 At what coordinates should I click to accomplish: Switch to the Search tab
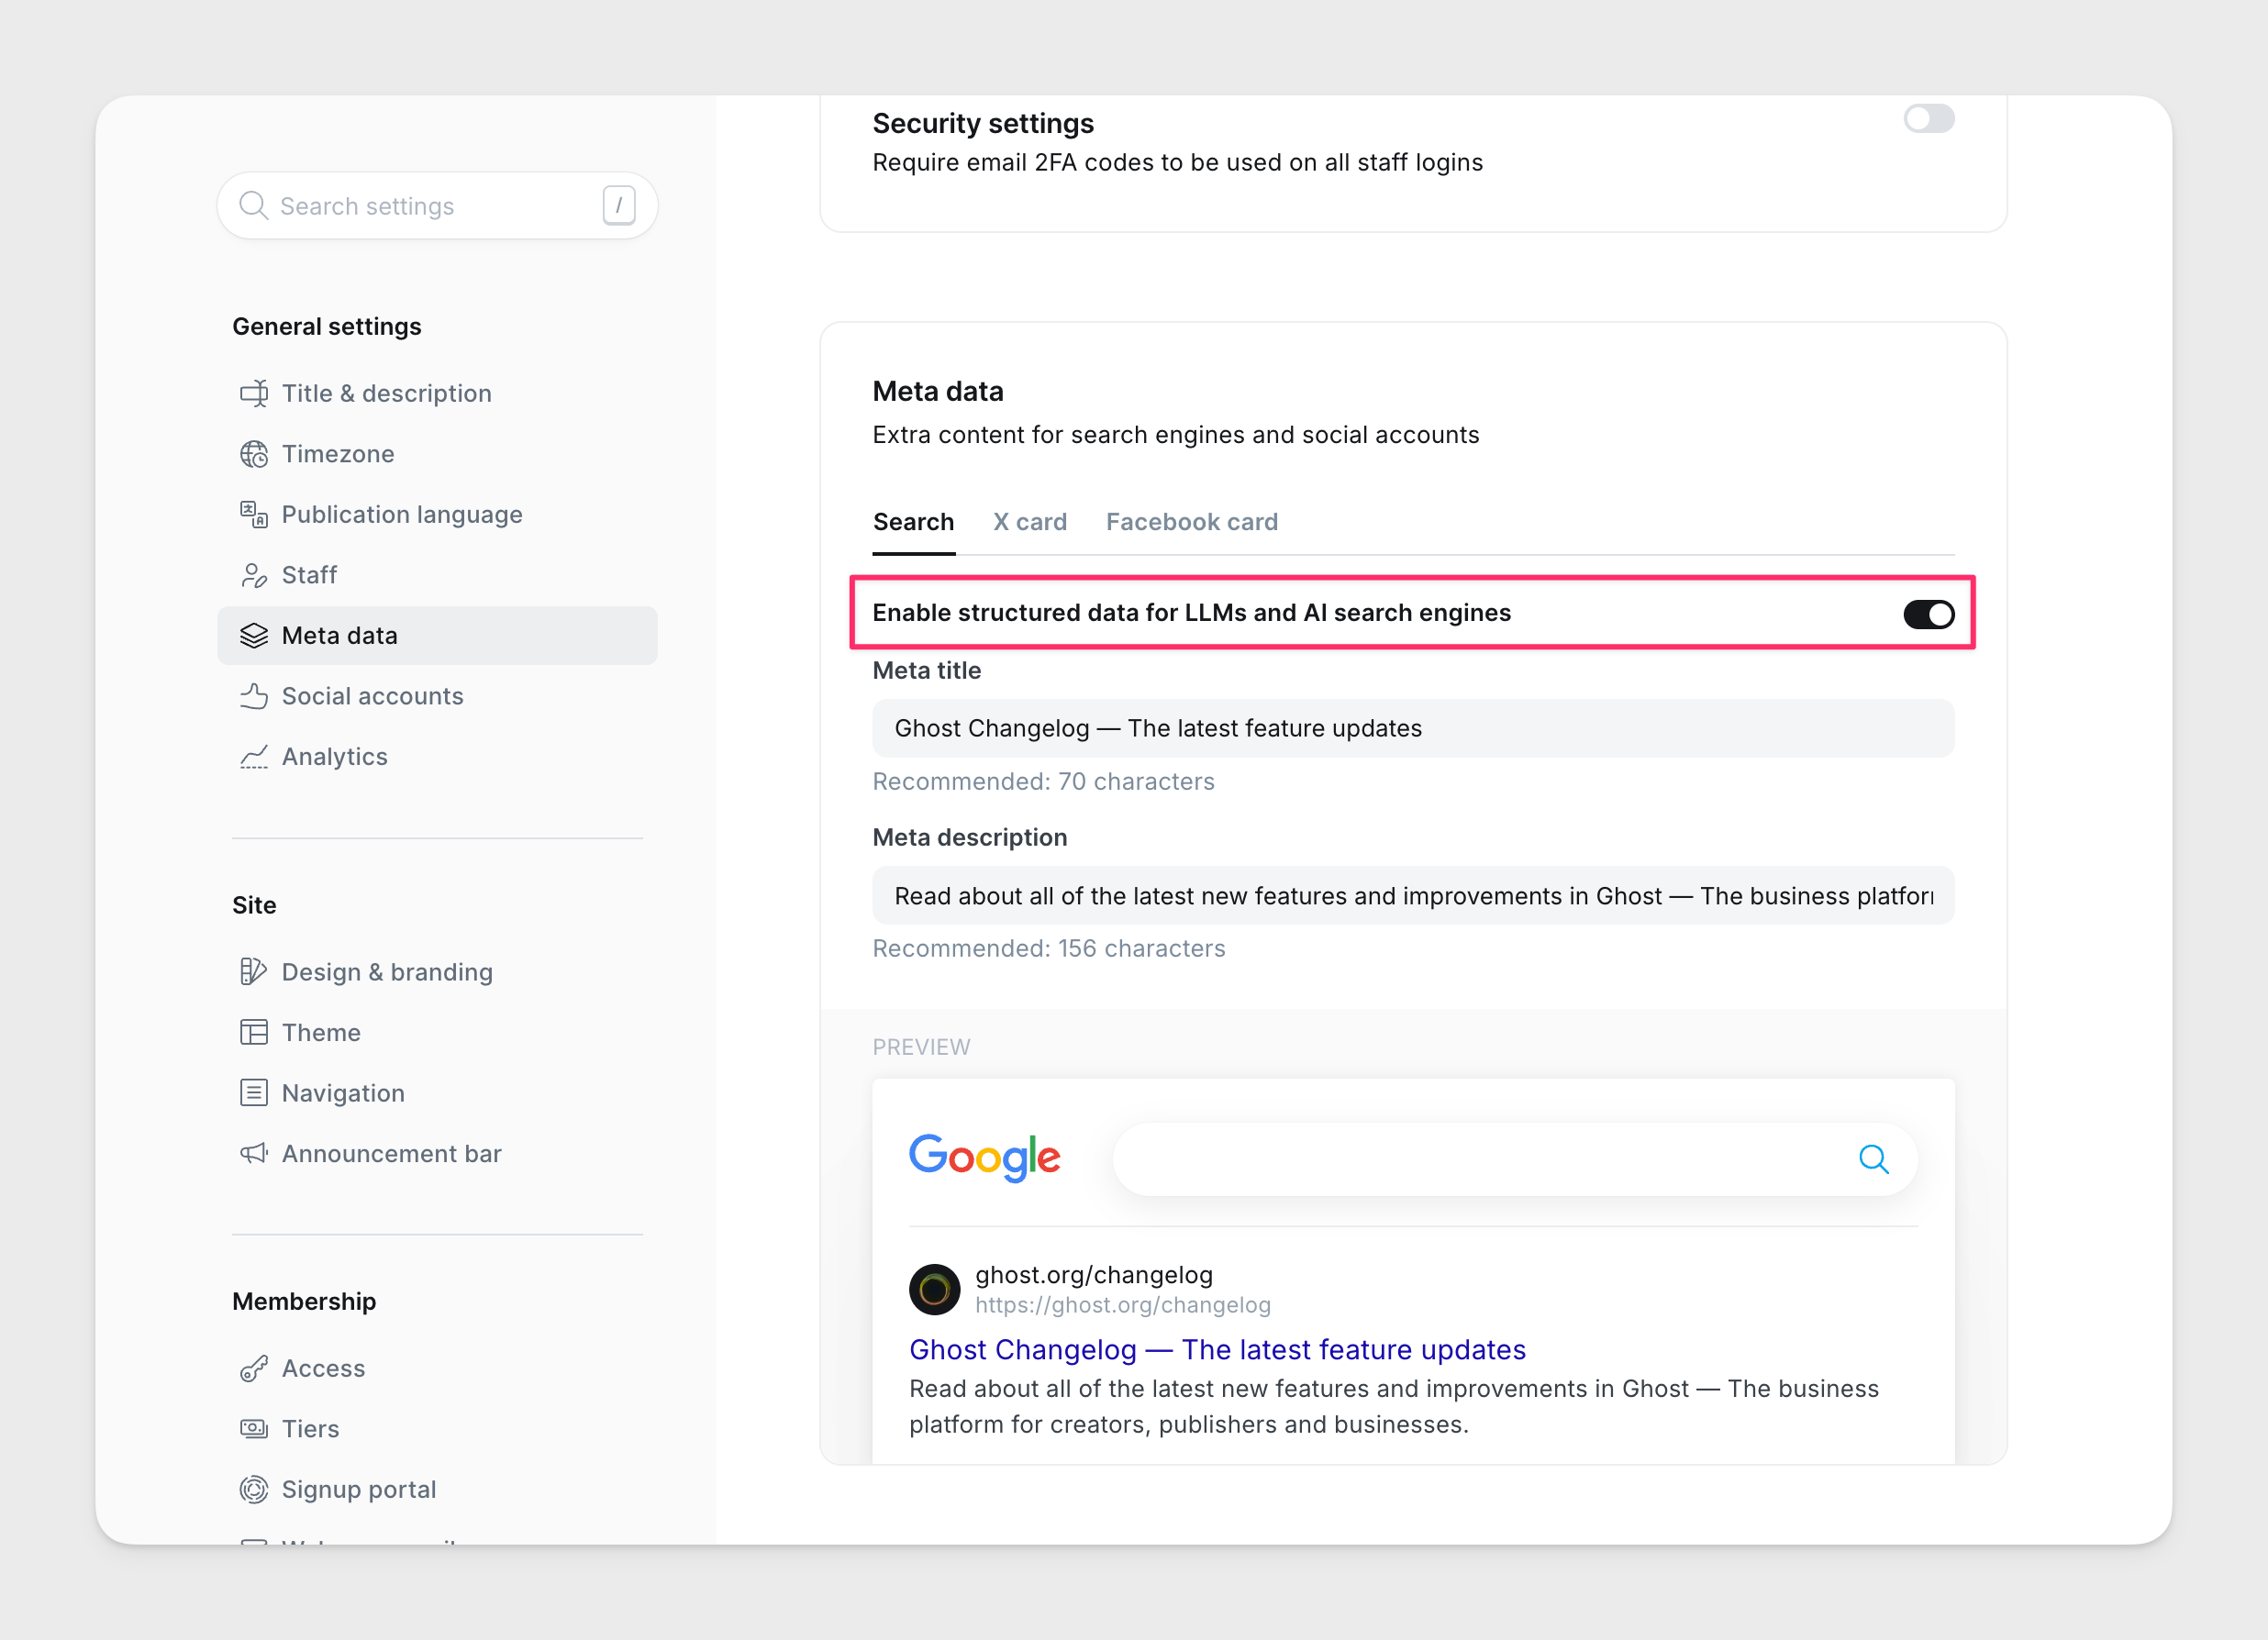click(913, 522)
